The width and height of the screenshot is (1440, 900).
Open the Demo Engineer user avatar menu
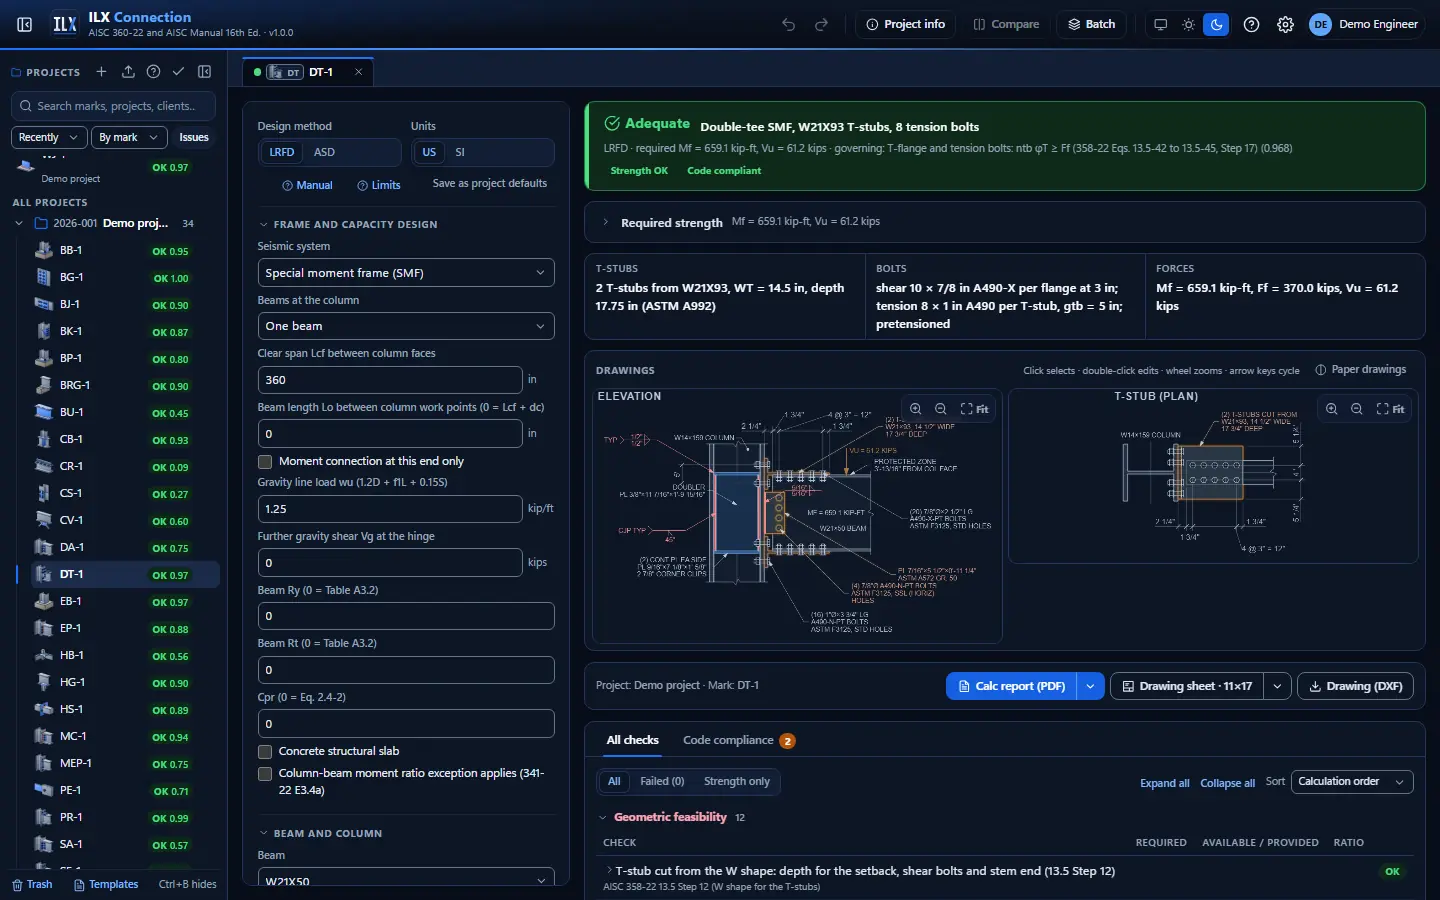point(1320,24)
